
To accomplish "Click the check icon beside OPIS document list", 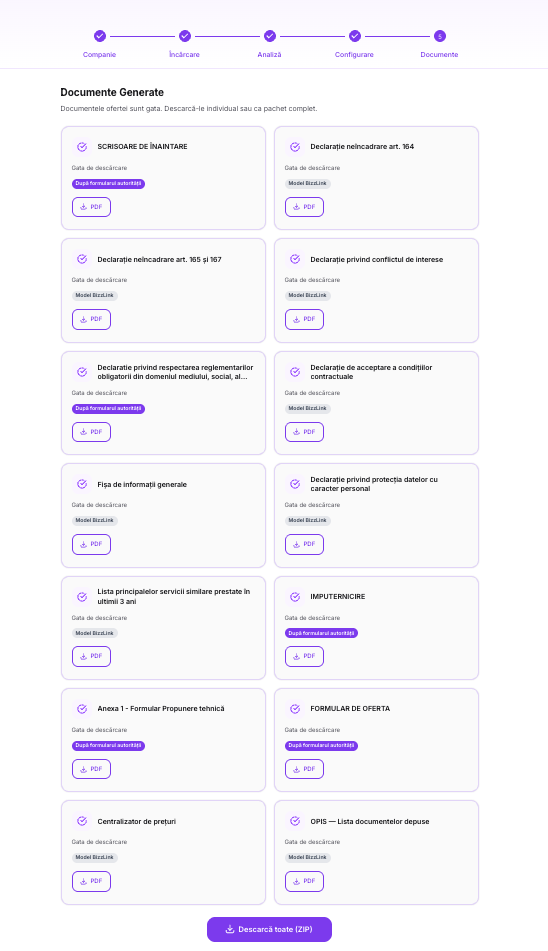I will coord(295,821).
